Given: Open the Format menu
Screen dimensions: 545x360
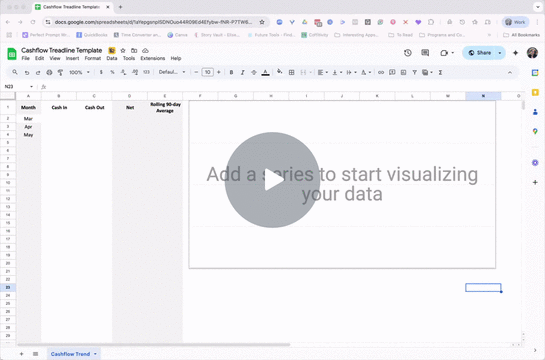Looking at the screenshot, I should point(93,58).
